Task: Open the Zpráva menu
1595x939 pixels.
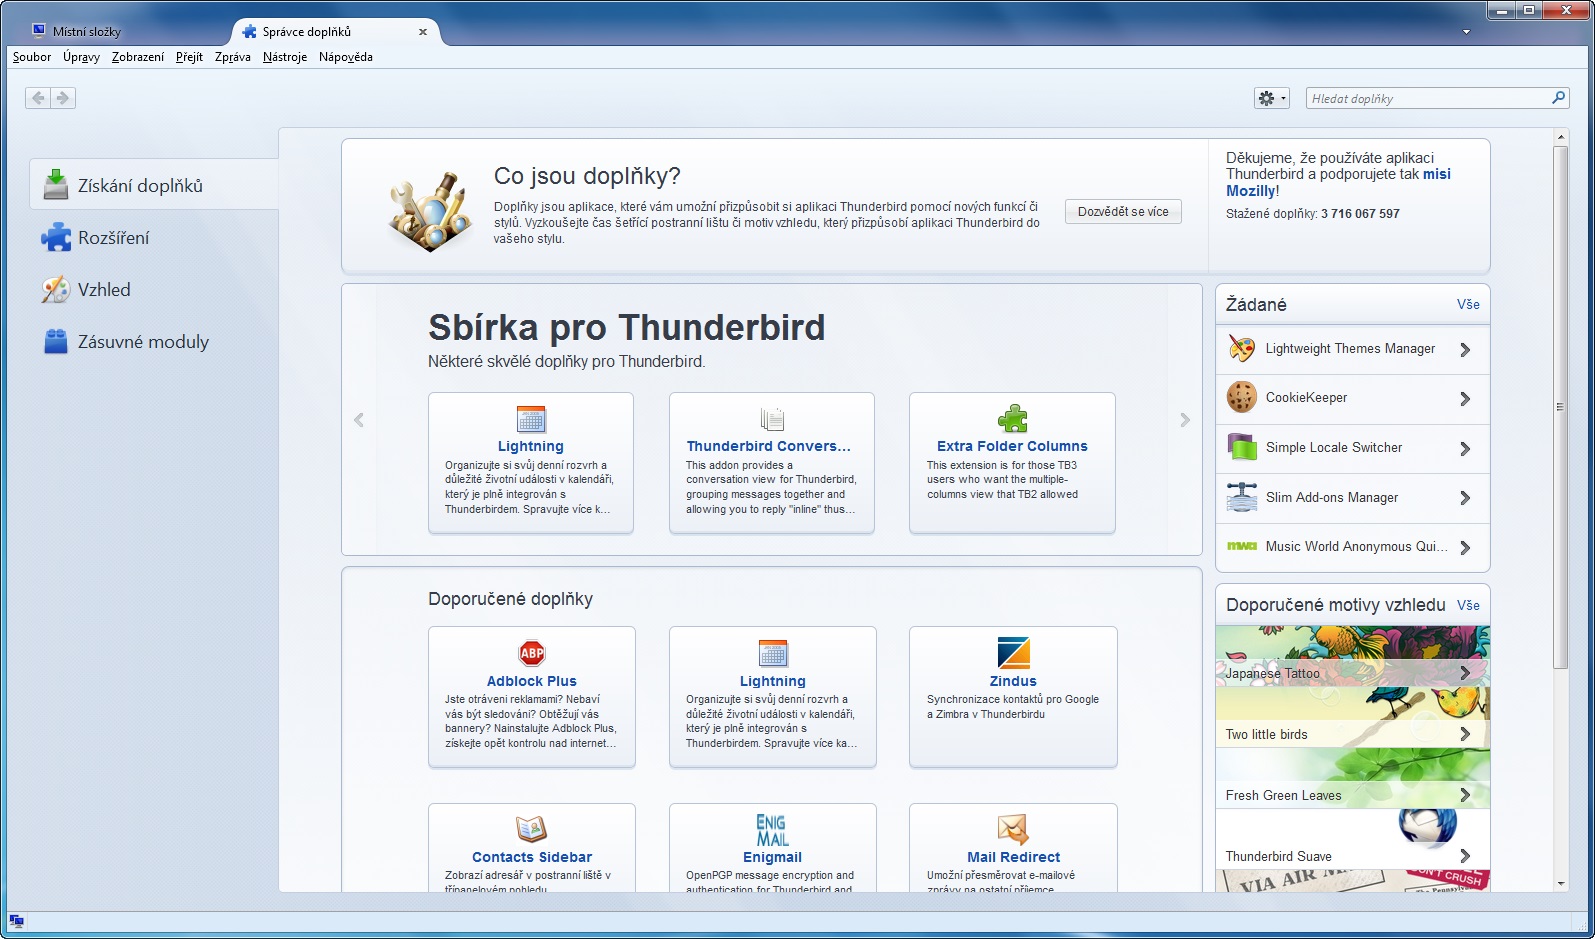Action: 233,57
